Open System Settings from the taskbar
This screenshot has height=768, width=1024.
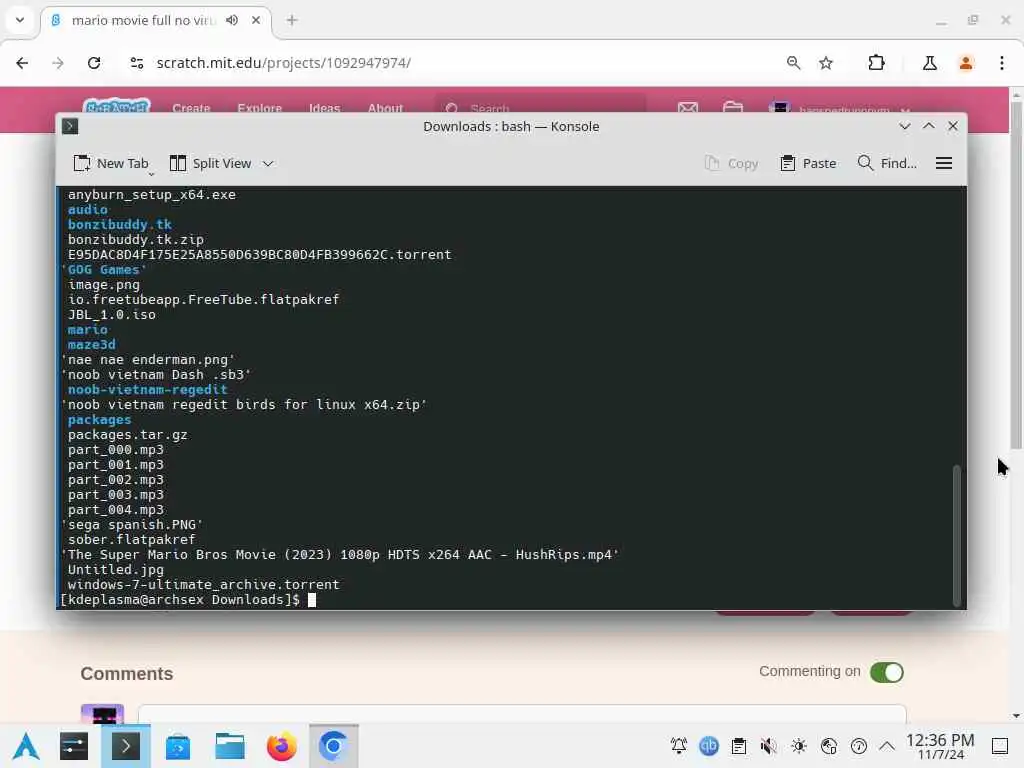pyautogui.click(x=74, y=746)
